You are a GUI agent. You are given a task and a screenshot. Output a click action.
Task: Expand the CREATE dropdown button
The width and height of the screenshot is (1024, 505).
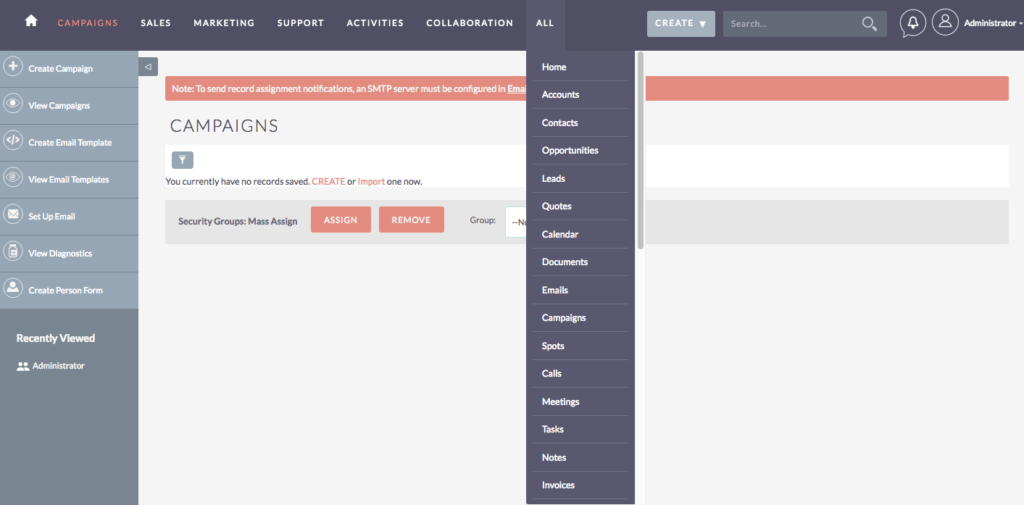click(x=680, y=23)
